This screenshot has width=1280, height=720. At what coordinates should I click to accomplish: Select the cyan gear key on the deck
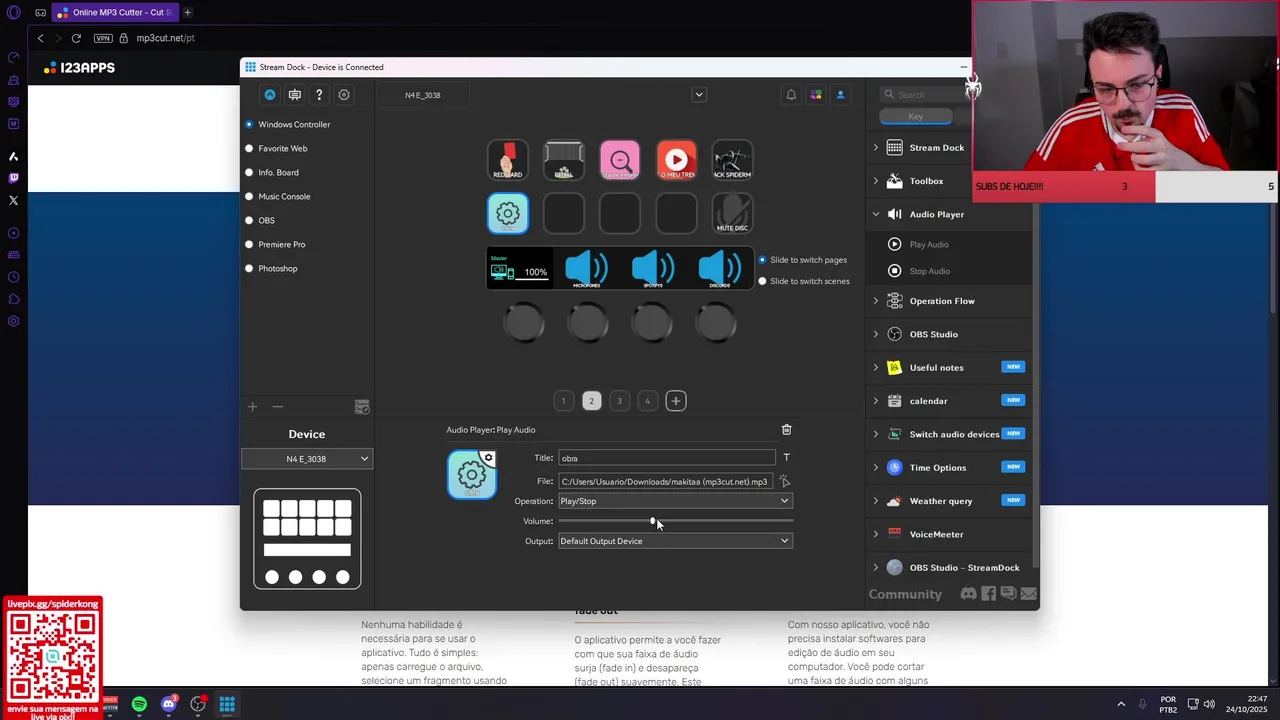[x=508, y=214]
